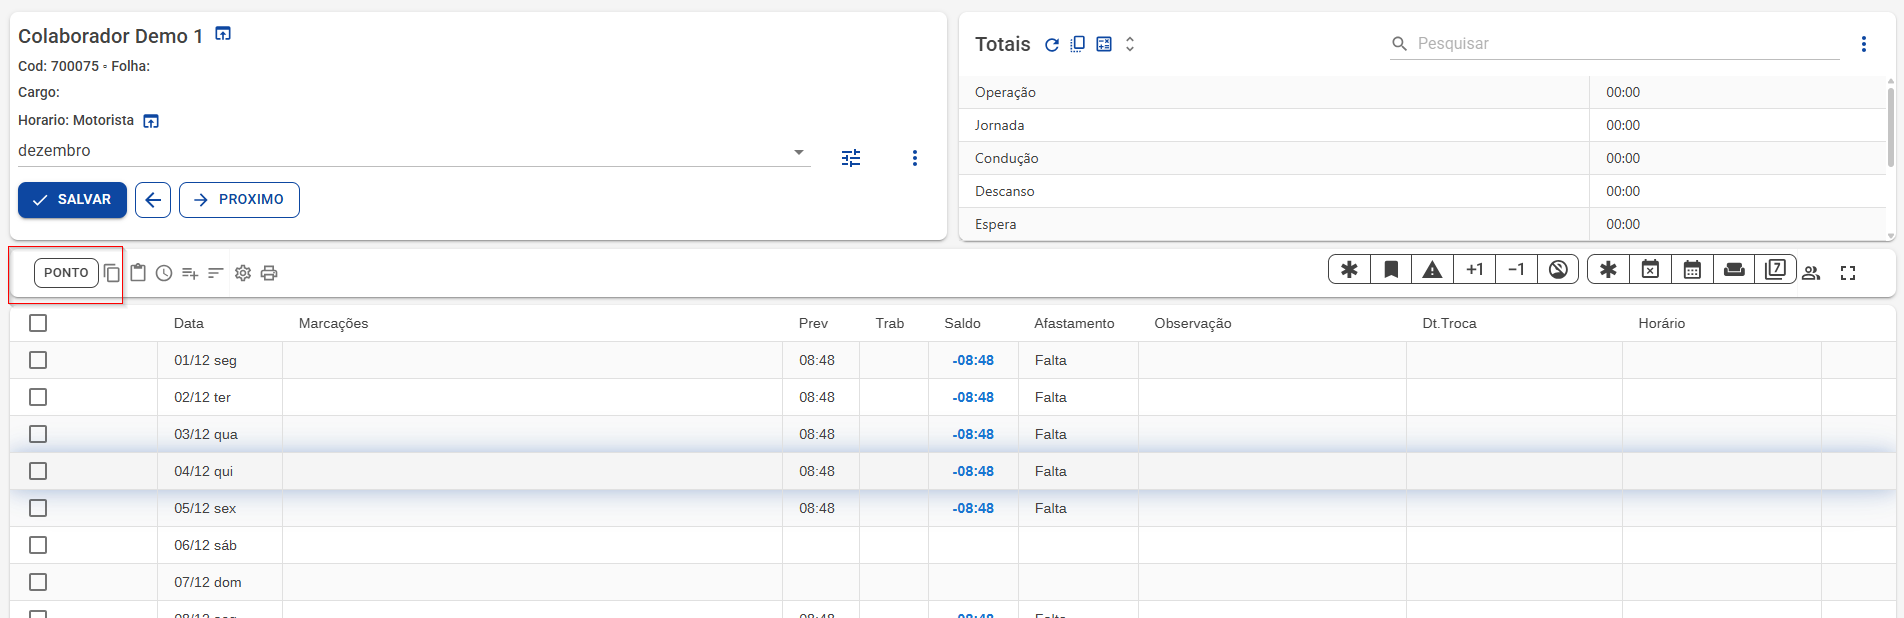
Task: Click the Descanso row in Totais
Action: pos(1422,191)
